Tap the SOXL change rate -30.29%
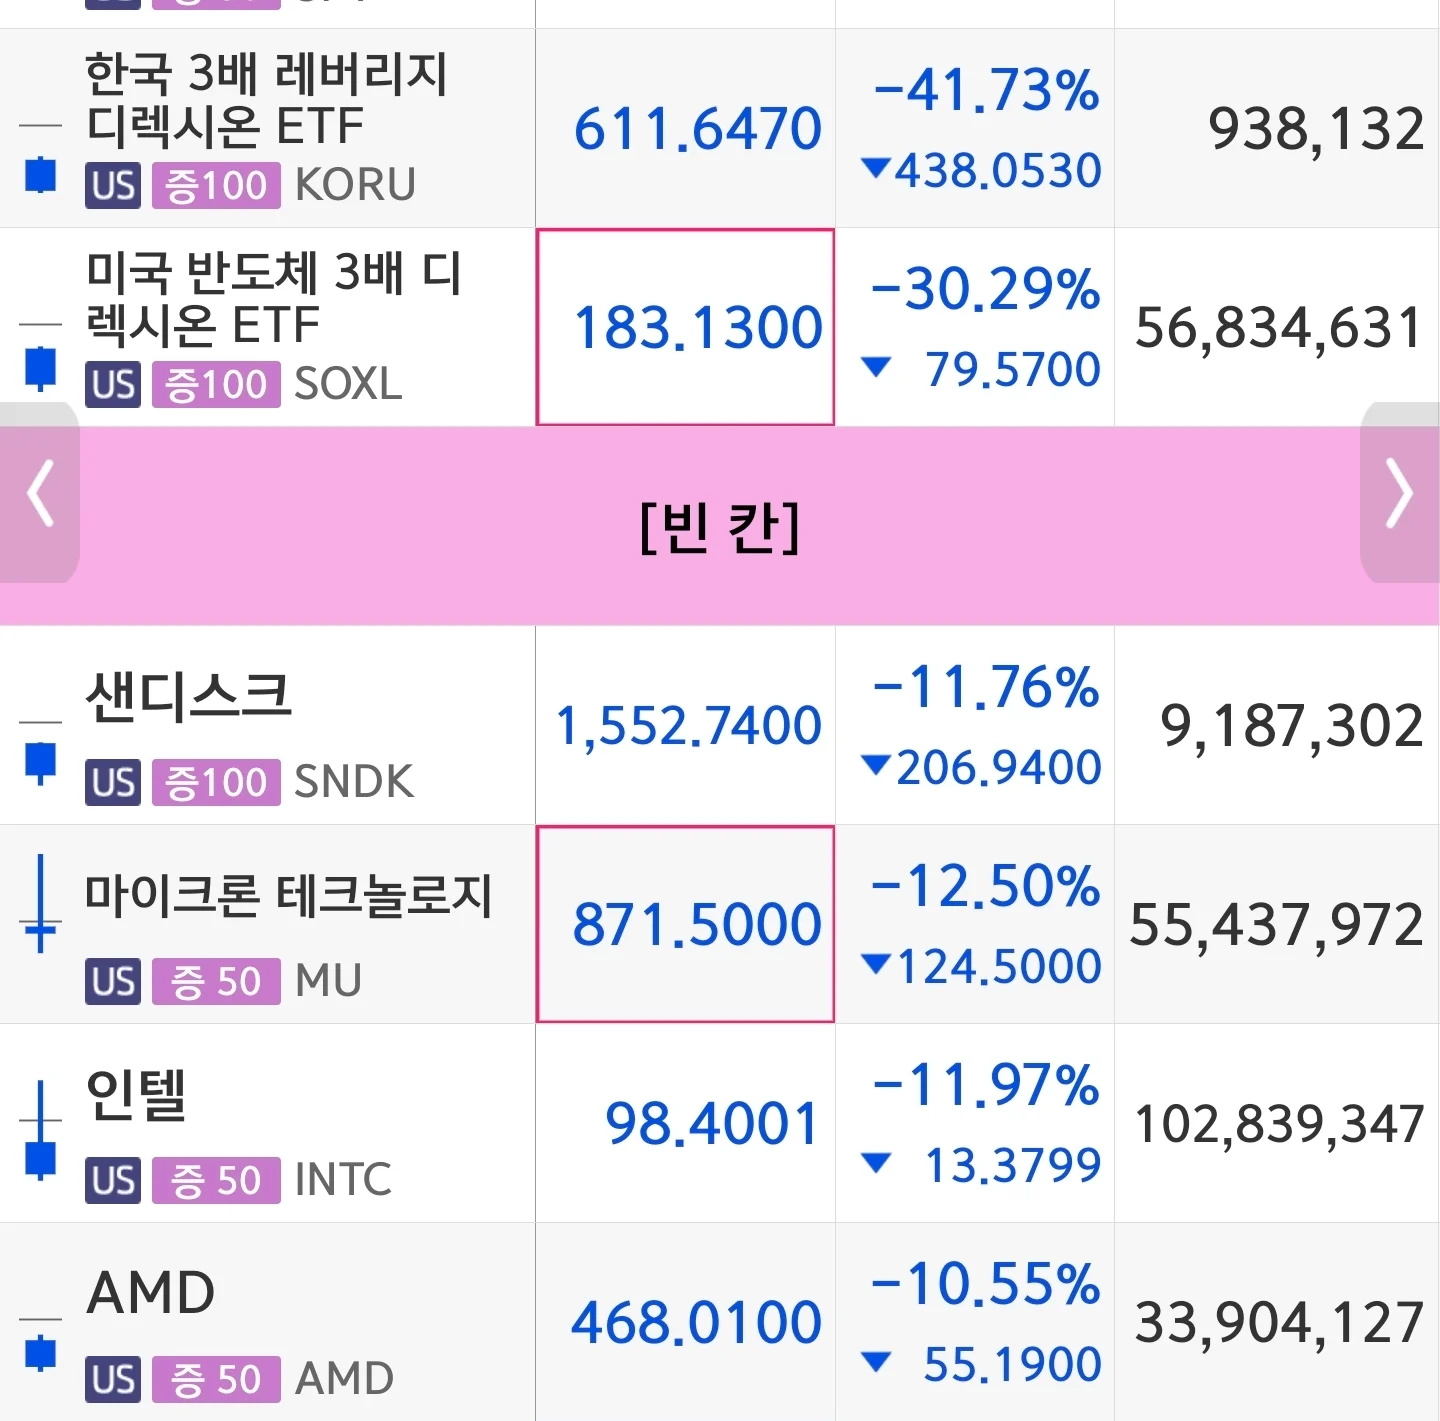 click(x=985, y=289)
